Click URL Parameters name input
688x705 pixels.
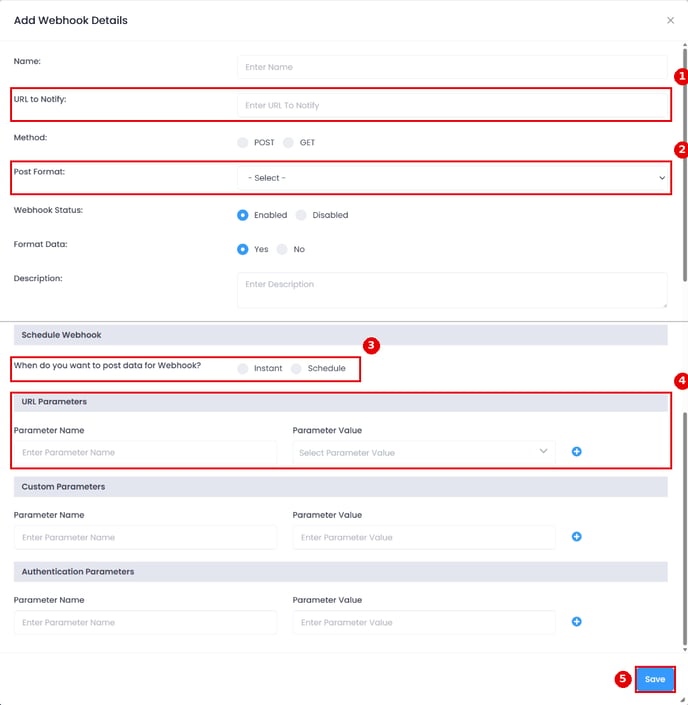pyautogui.click(x=145, y=452)
